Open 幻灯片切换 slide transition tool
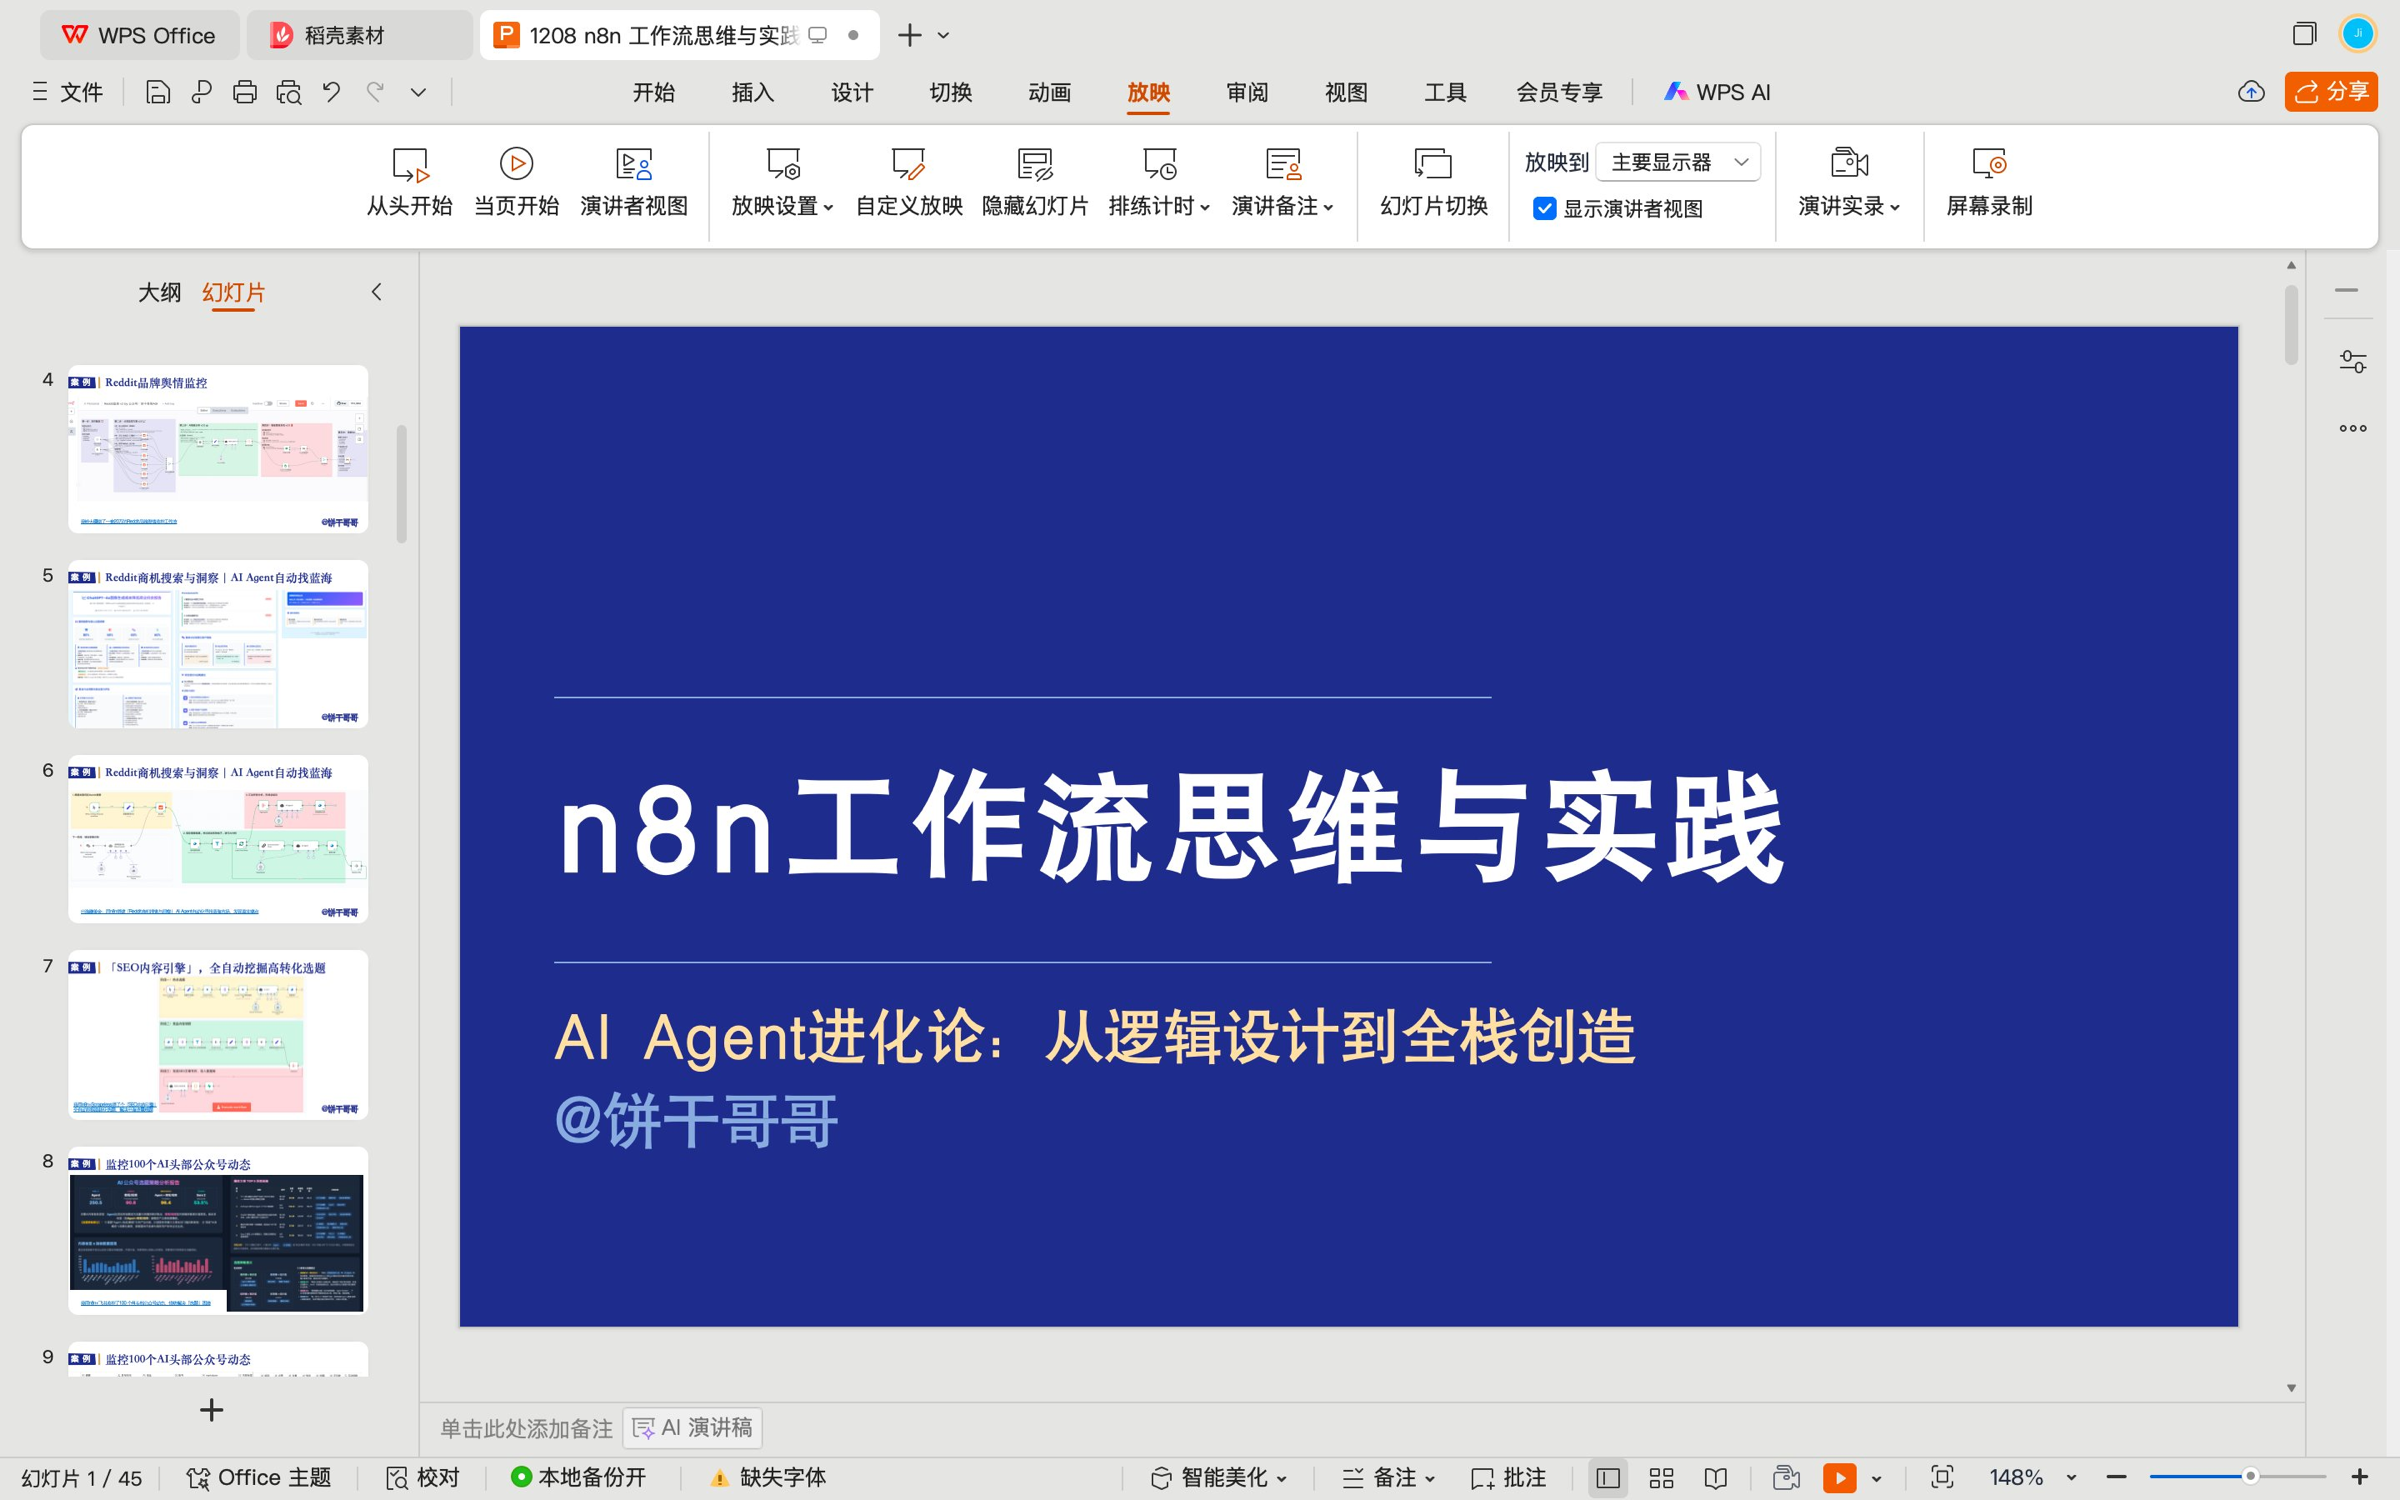This screenshot has width=2400, height=1500. point(1433,165)
